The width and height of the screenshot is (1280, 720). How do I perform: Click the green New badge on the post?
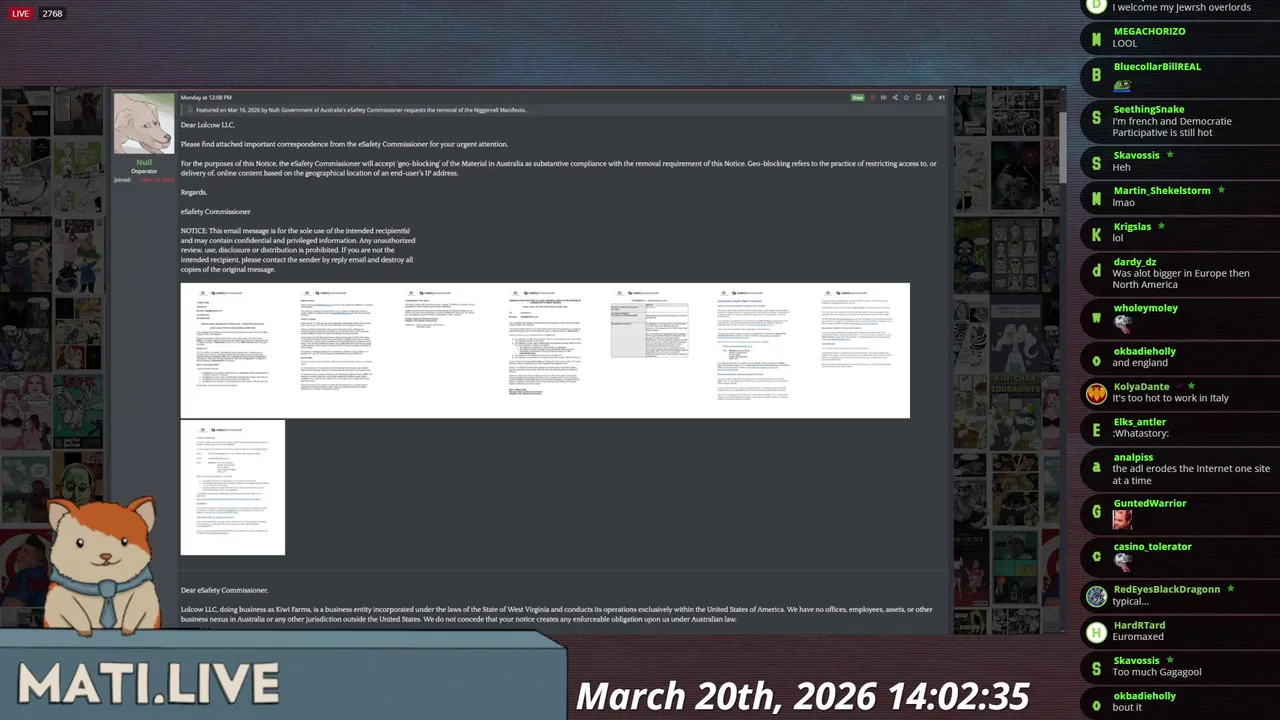point(858,97)
